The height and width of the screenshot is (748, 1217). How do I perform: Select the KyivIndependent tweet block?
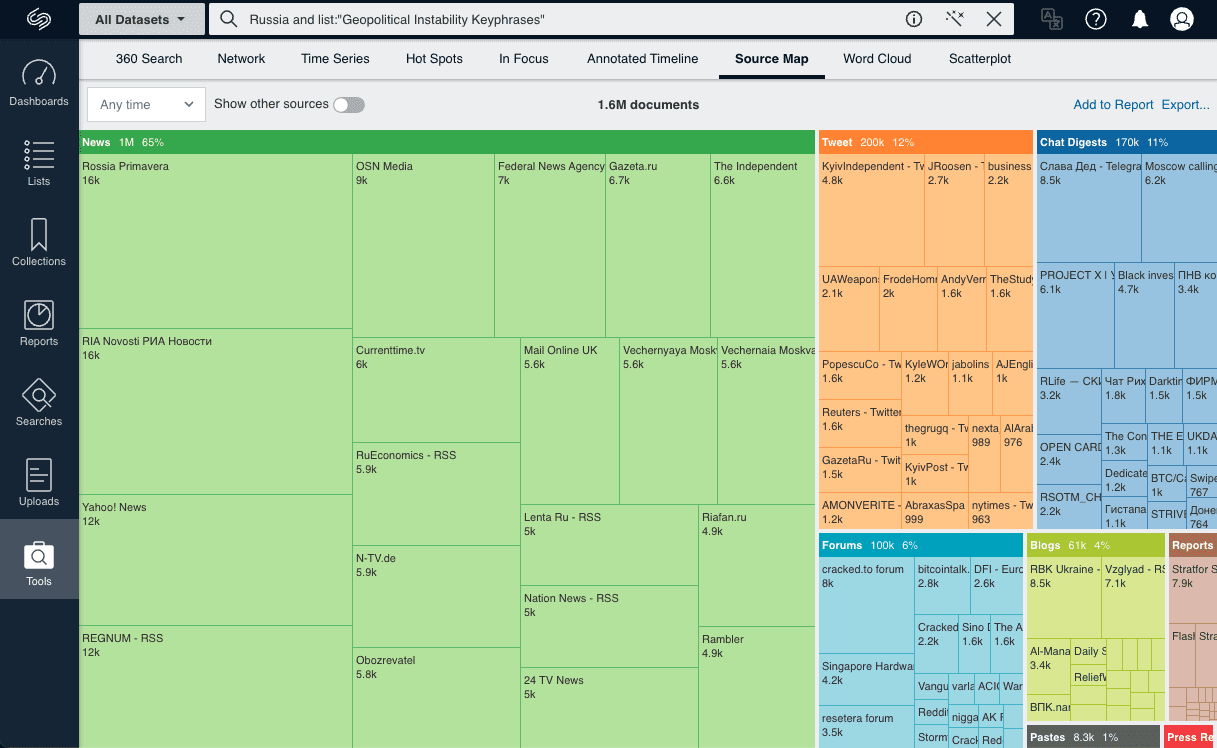coord(872,209)
